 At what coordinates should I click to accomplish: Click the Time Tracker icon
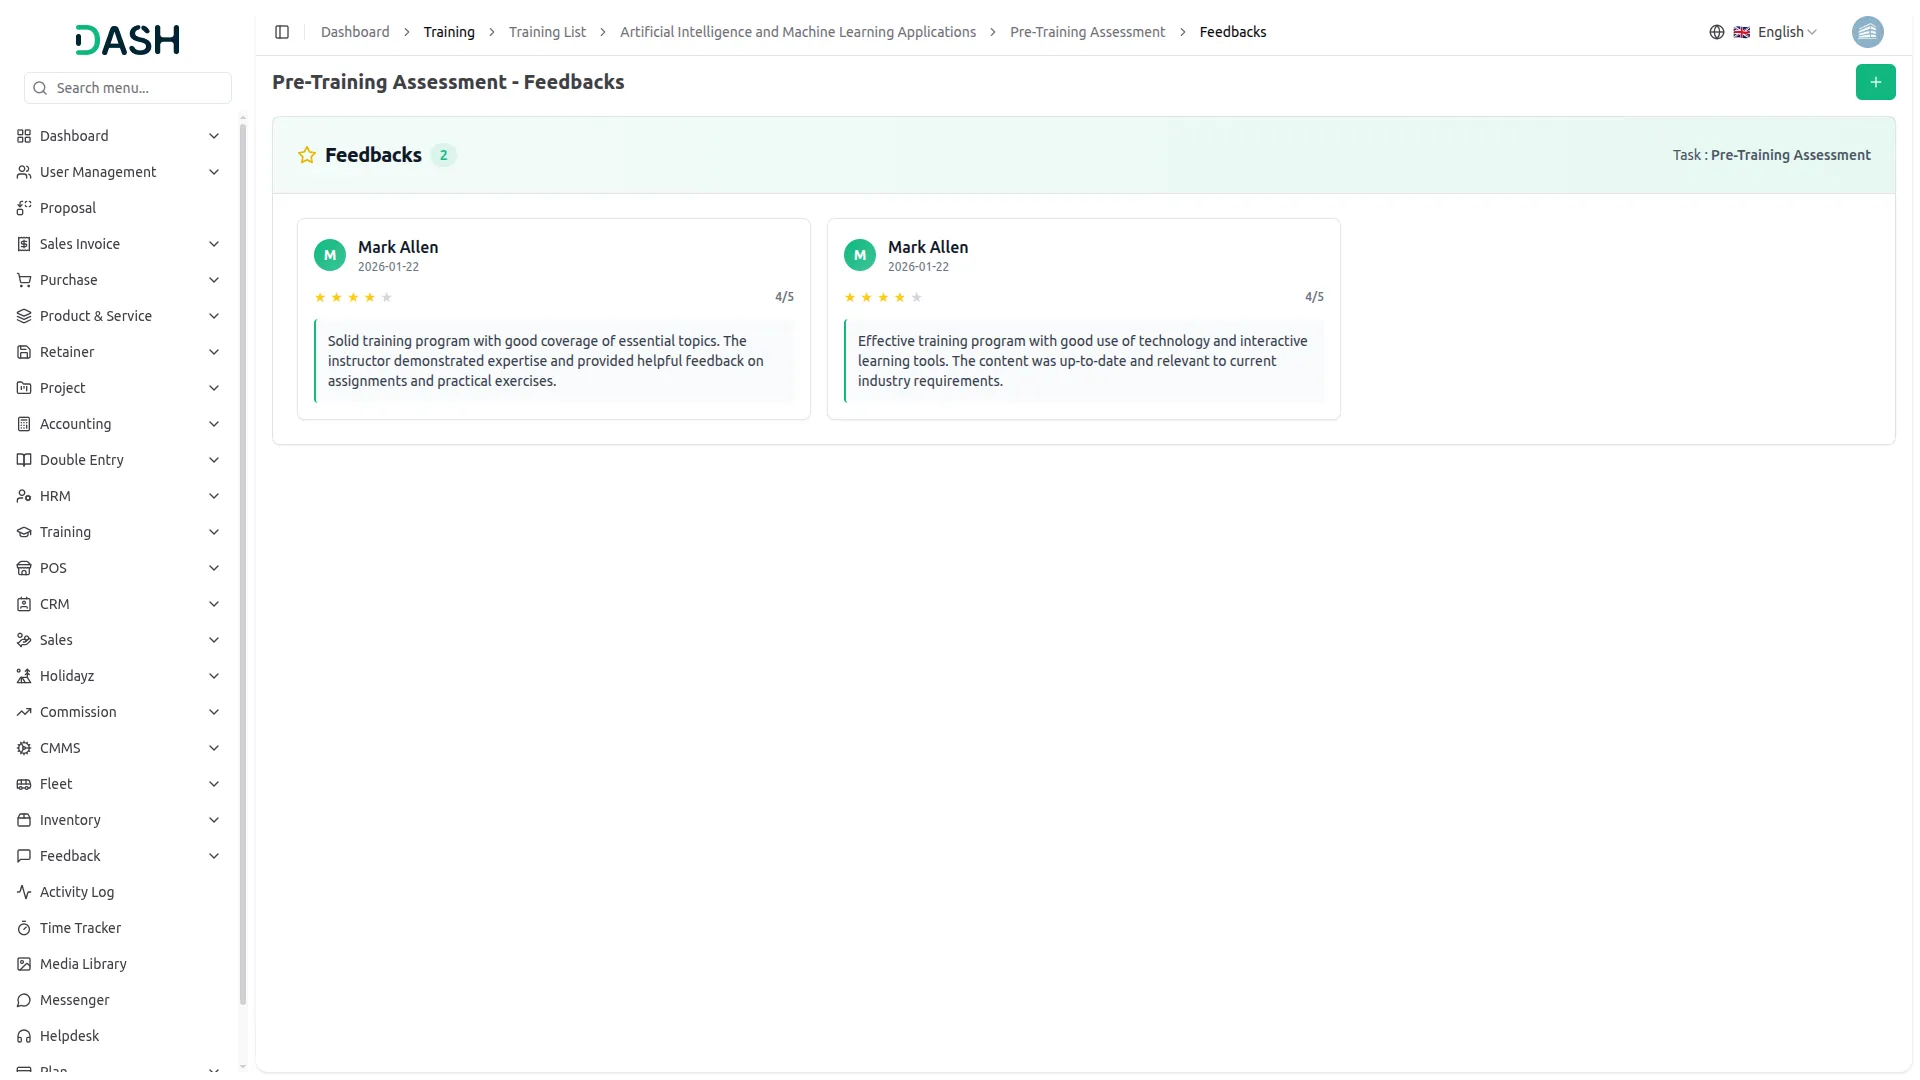24,928
